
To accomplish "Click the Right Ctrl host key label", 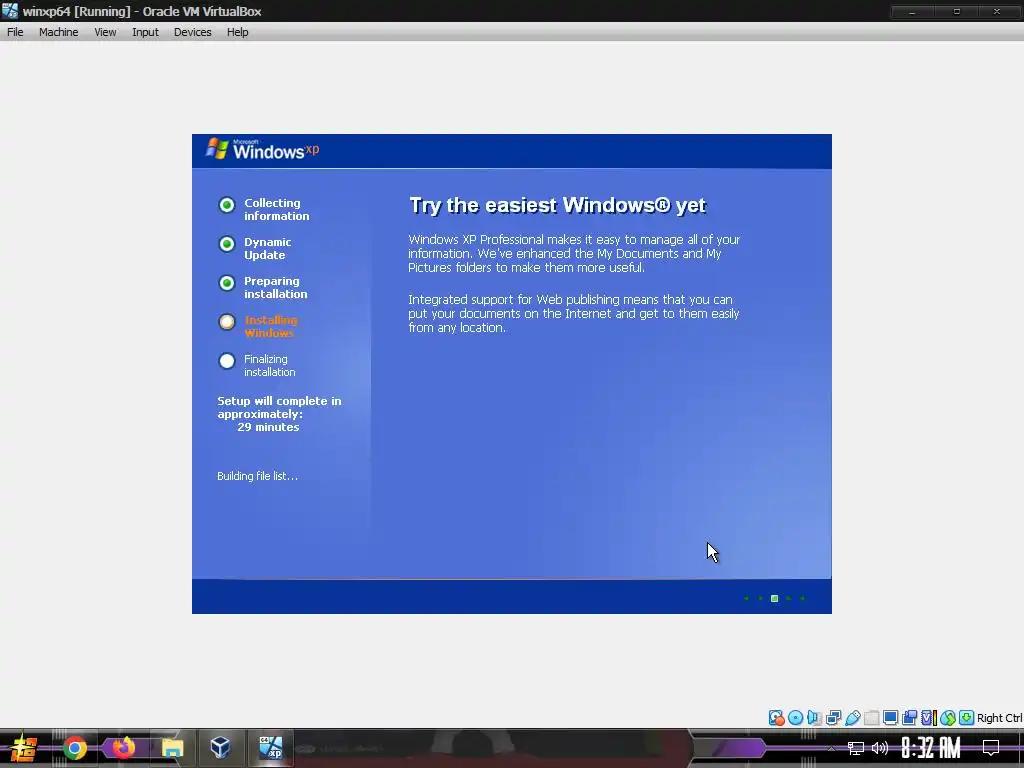I will point(999,718).
